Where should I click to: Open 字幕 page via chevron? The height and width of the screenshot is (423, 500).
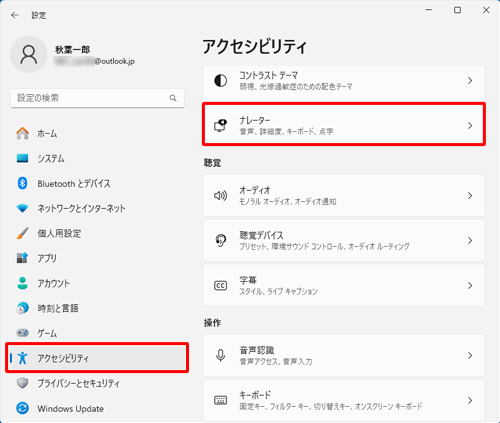click(x=470, y=285)
